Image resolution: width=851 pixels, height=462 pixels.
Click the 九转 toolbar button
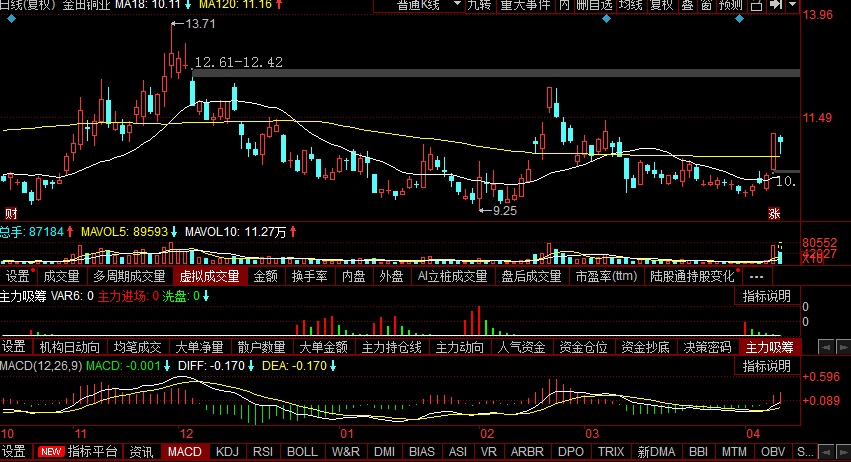(x=480, y=5)
